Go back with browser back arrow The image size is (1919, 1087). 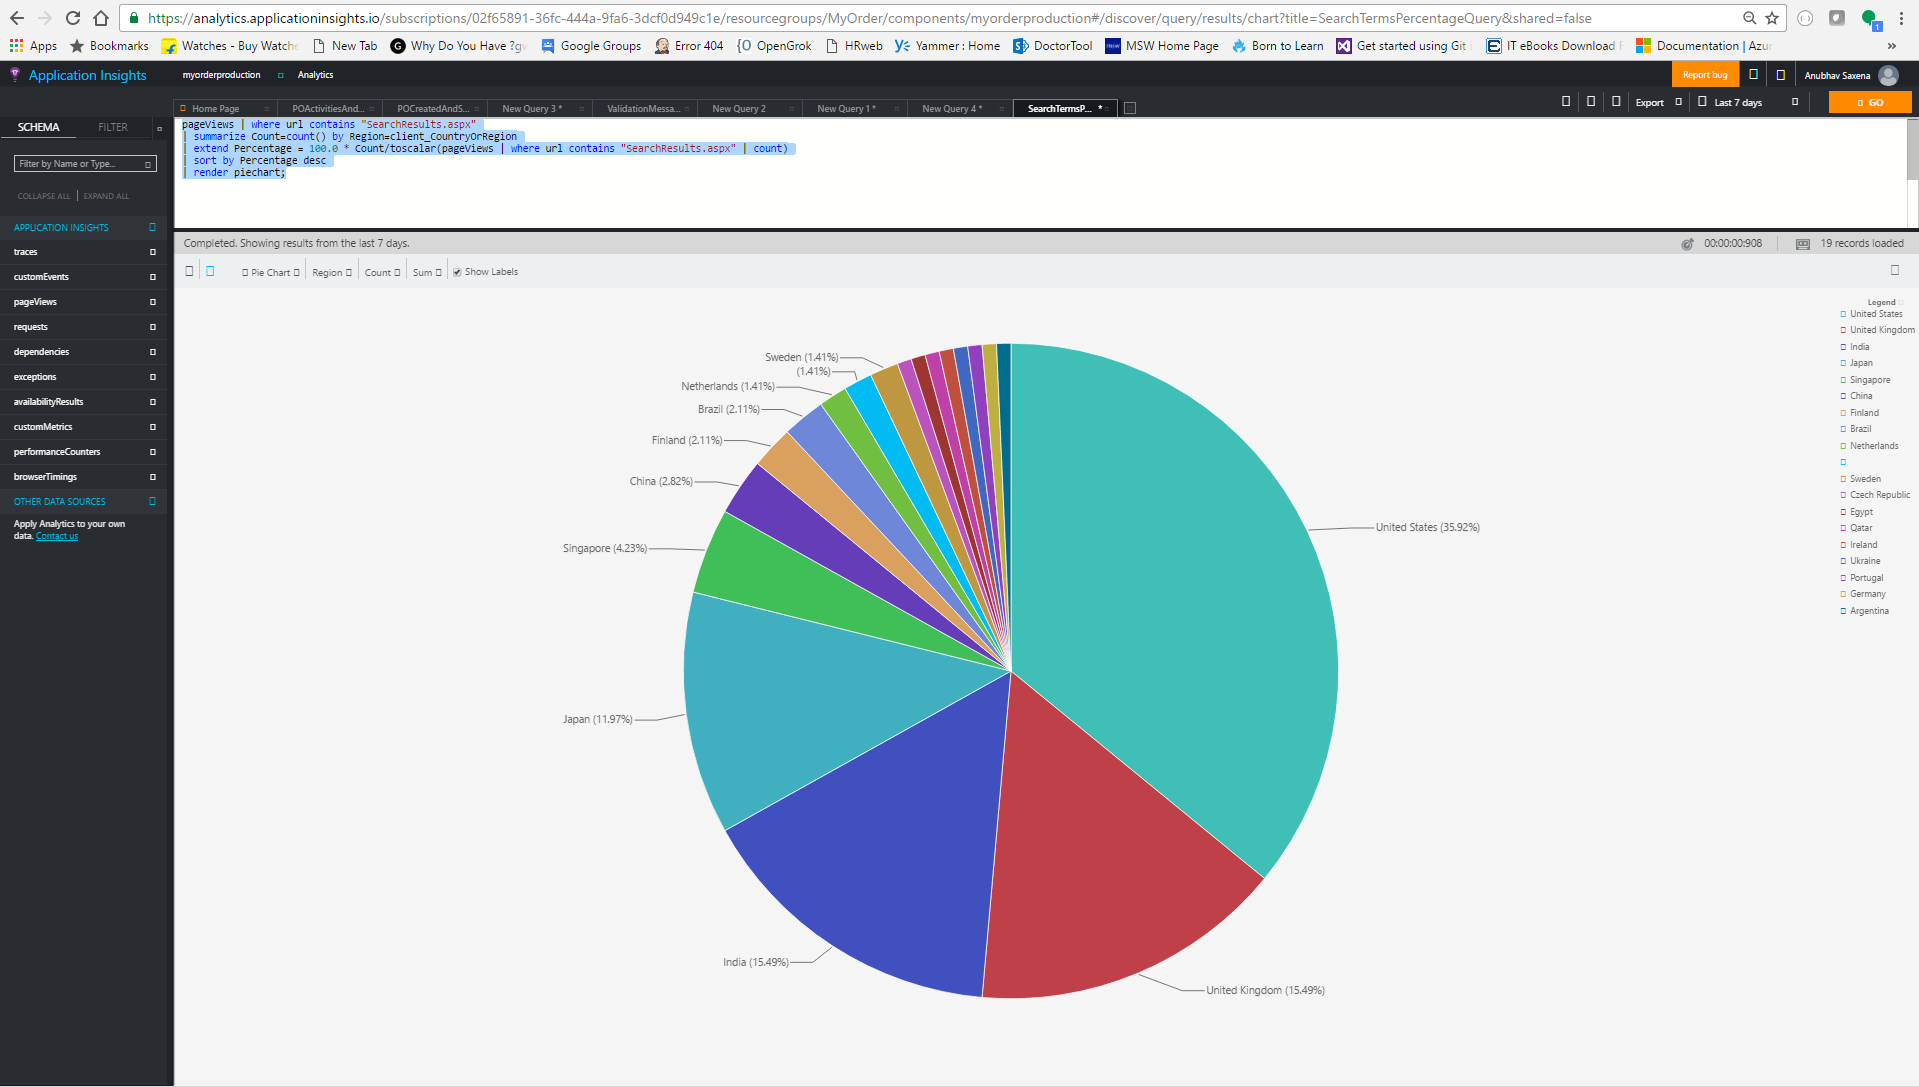(x=17, y=18)
